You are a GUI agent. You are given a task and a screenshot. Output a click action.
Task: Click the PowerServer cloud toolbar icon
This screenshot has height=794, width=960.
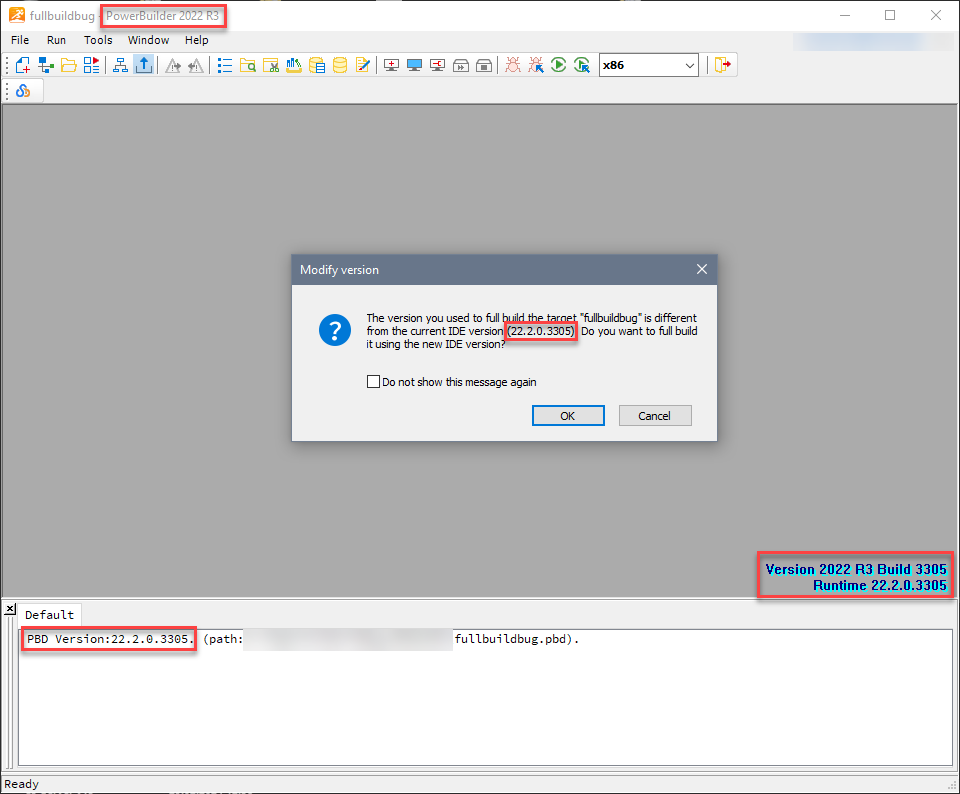[x=23, y=91]
